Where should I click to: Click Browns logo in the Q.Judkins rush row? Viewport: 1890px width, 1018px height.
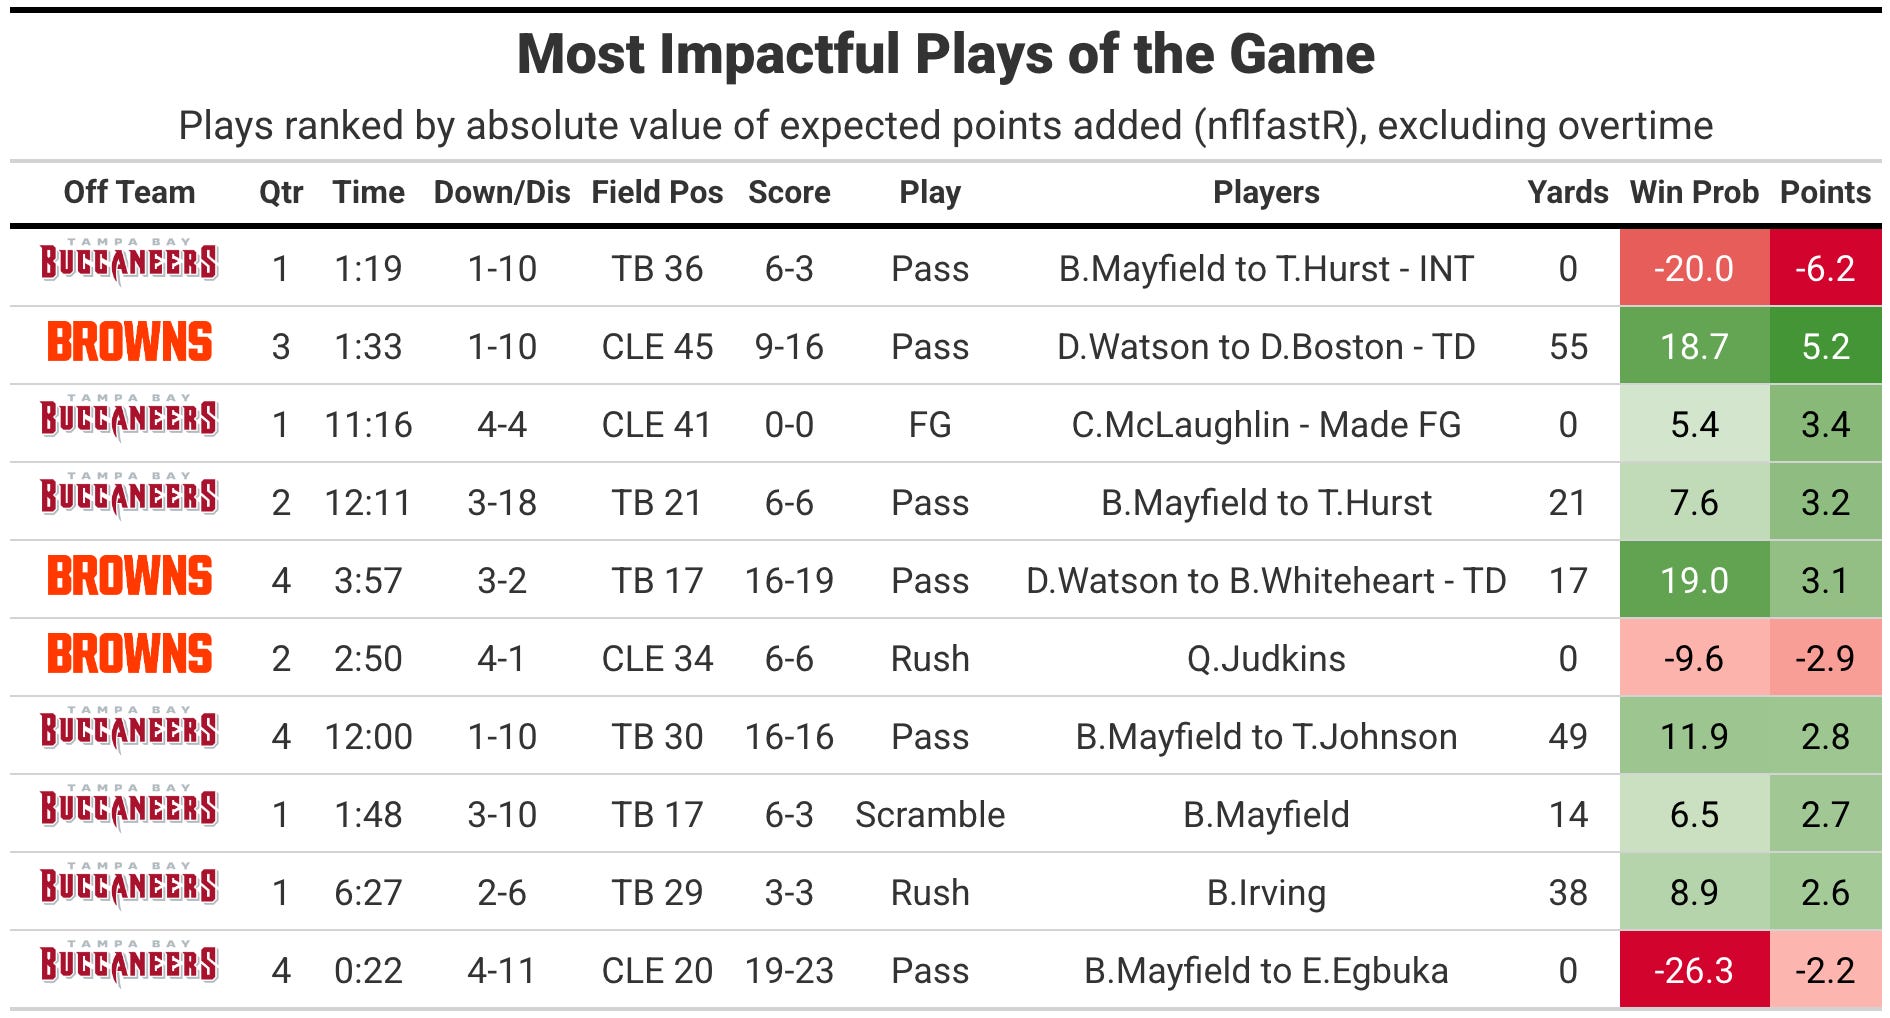point(129,654)
